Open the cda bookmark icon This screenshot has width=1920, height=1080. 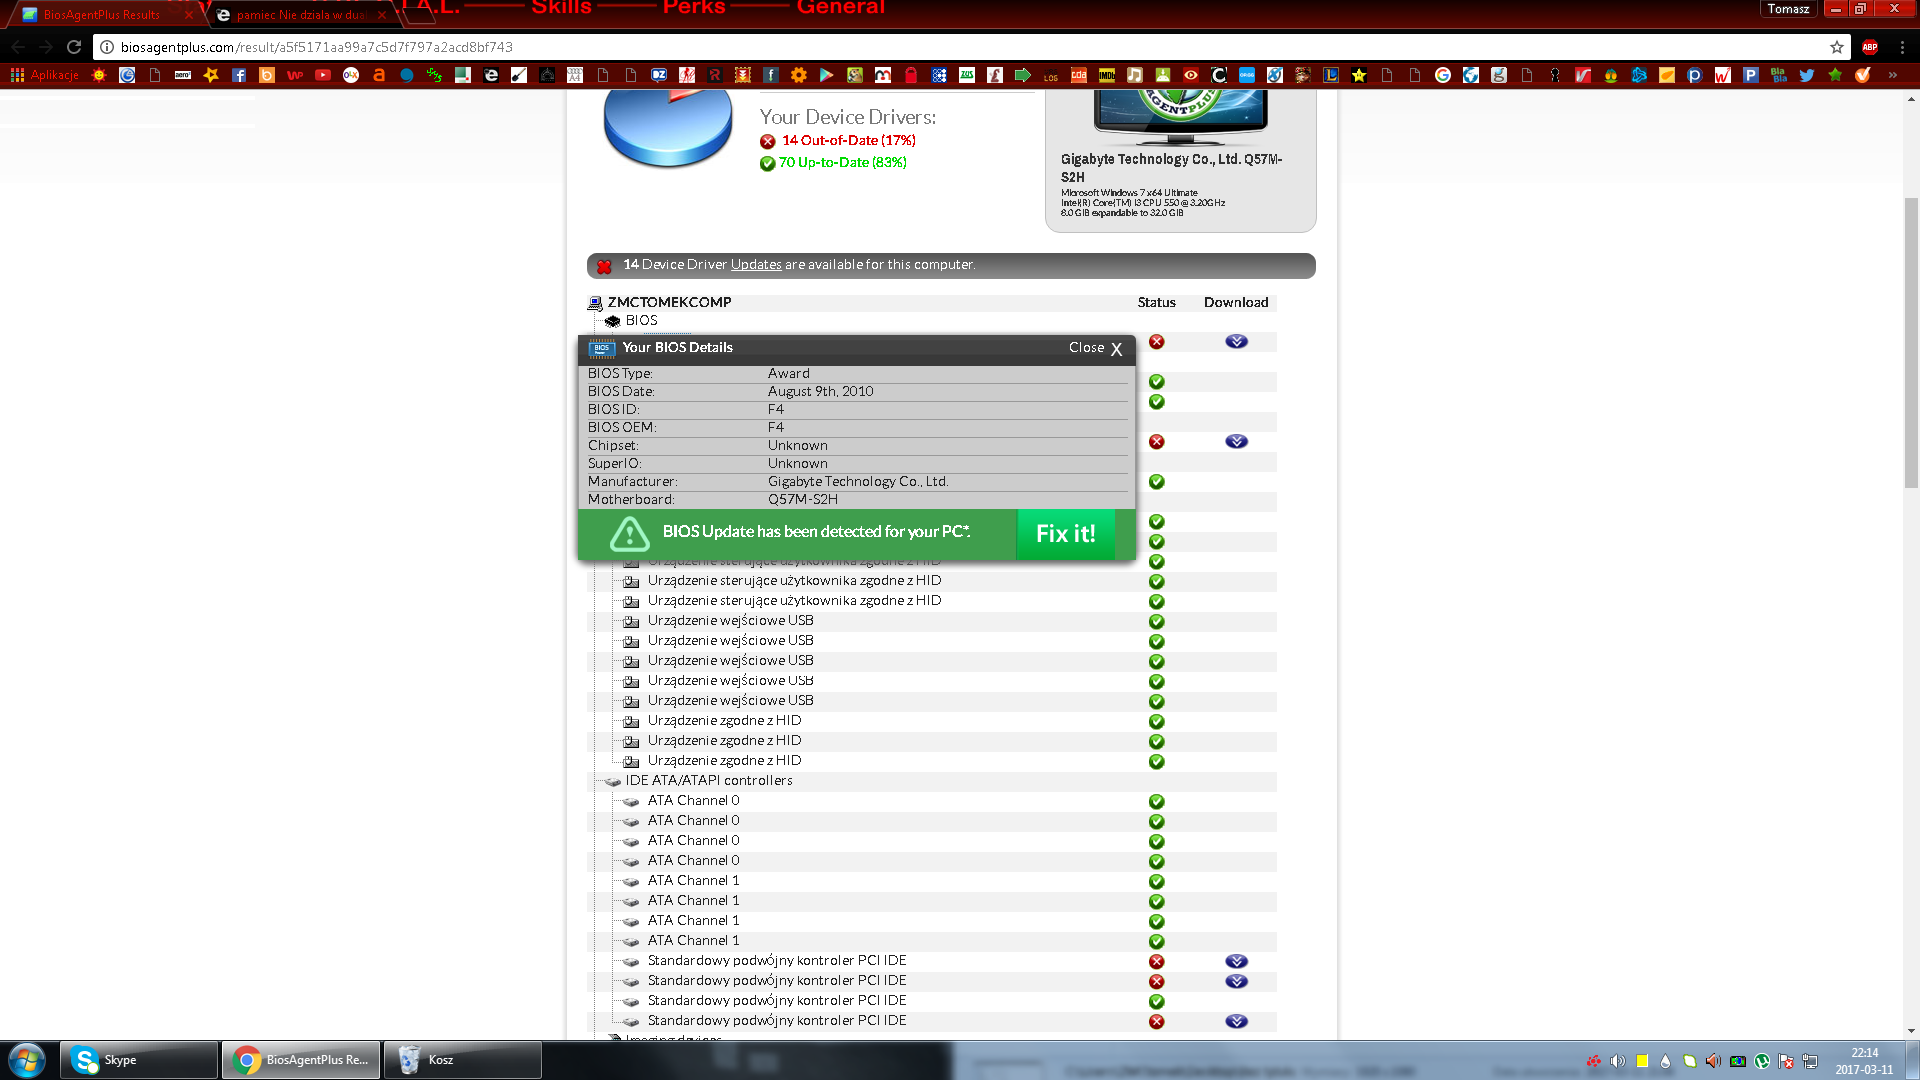pos(1079,75)
